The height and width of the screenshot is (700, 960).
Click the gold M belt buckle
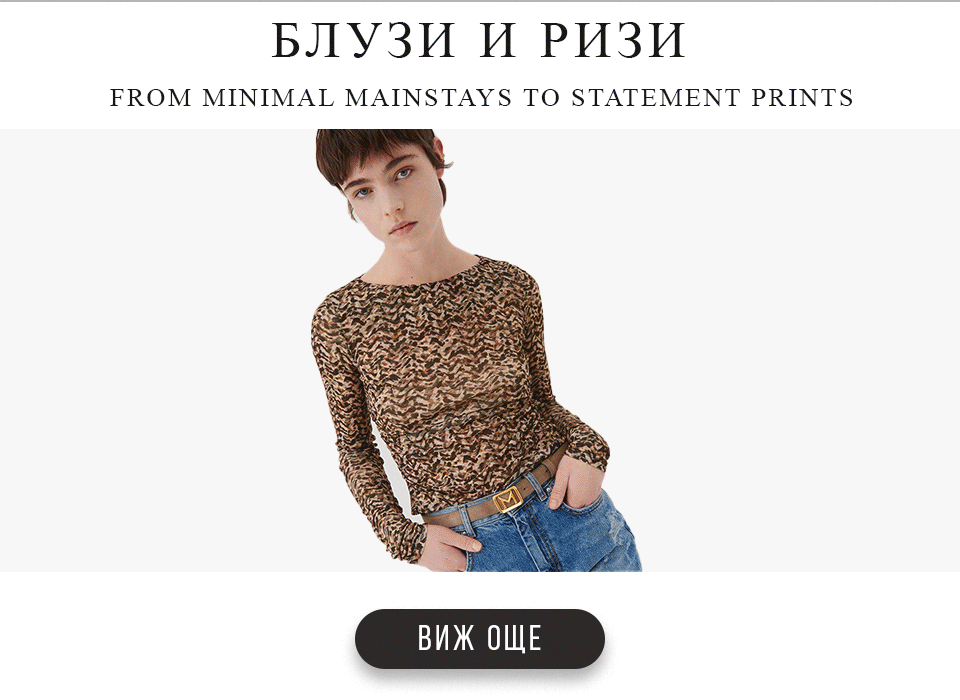508,500
